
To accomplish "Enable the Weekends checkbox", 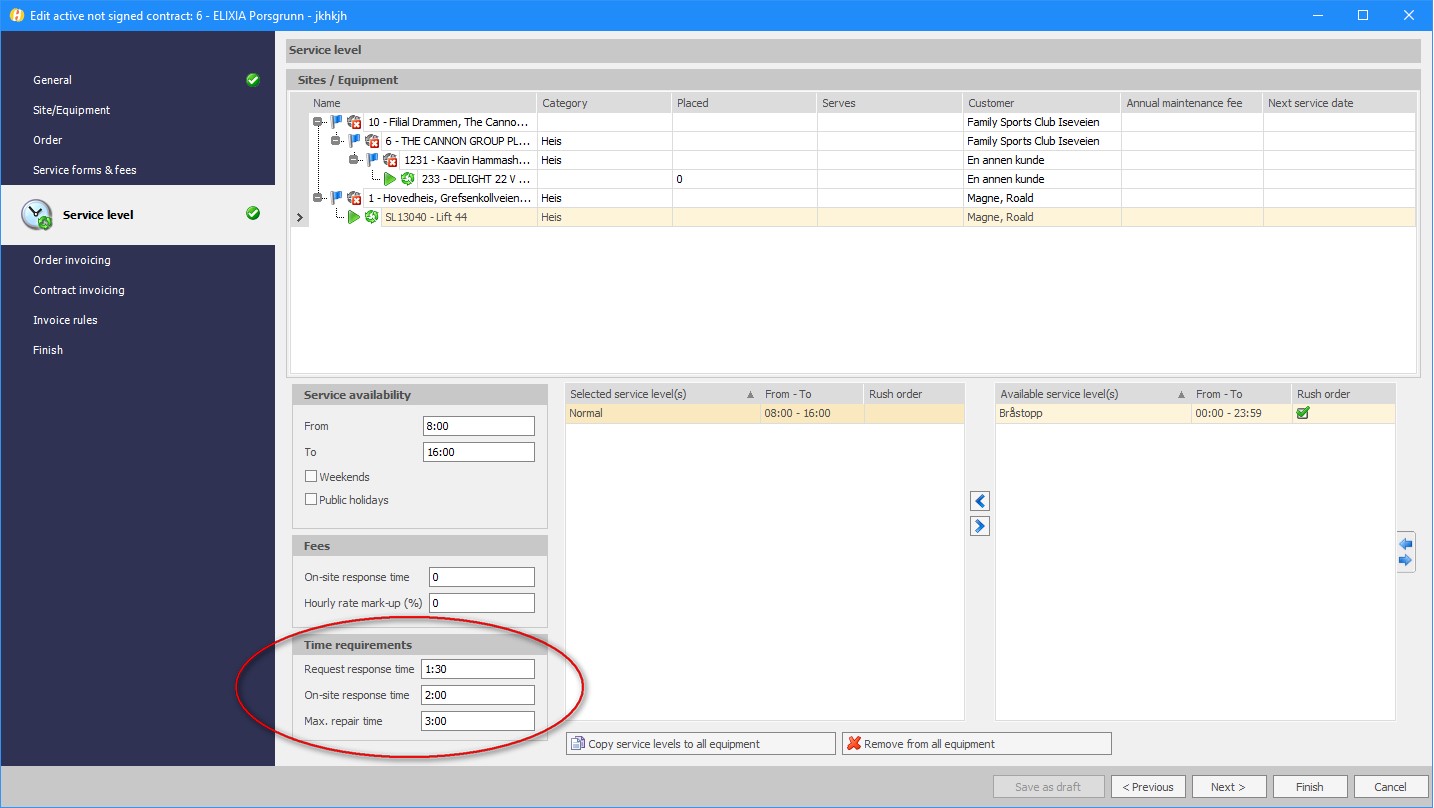I will point(311,477).
